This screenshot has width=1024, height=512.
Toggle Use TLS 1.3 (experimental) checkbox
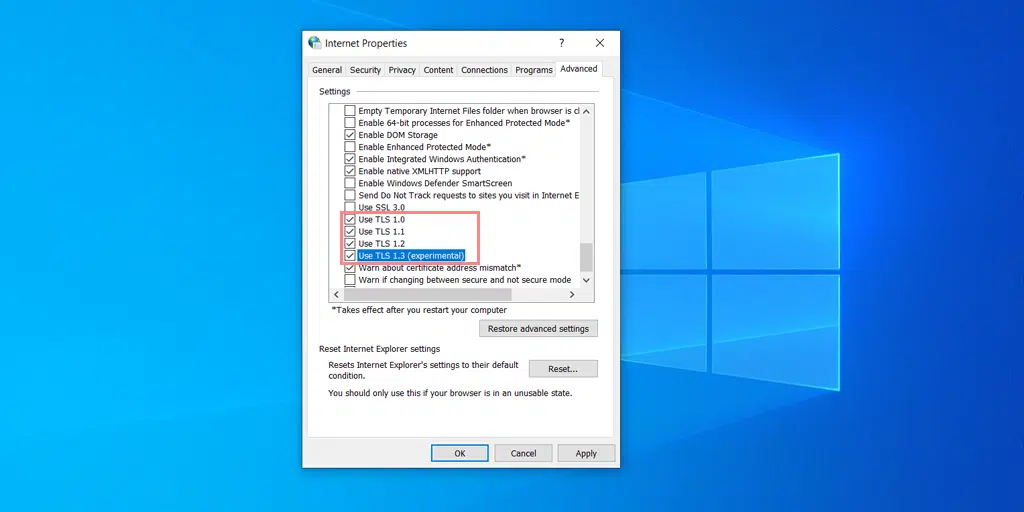[350, 255]
